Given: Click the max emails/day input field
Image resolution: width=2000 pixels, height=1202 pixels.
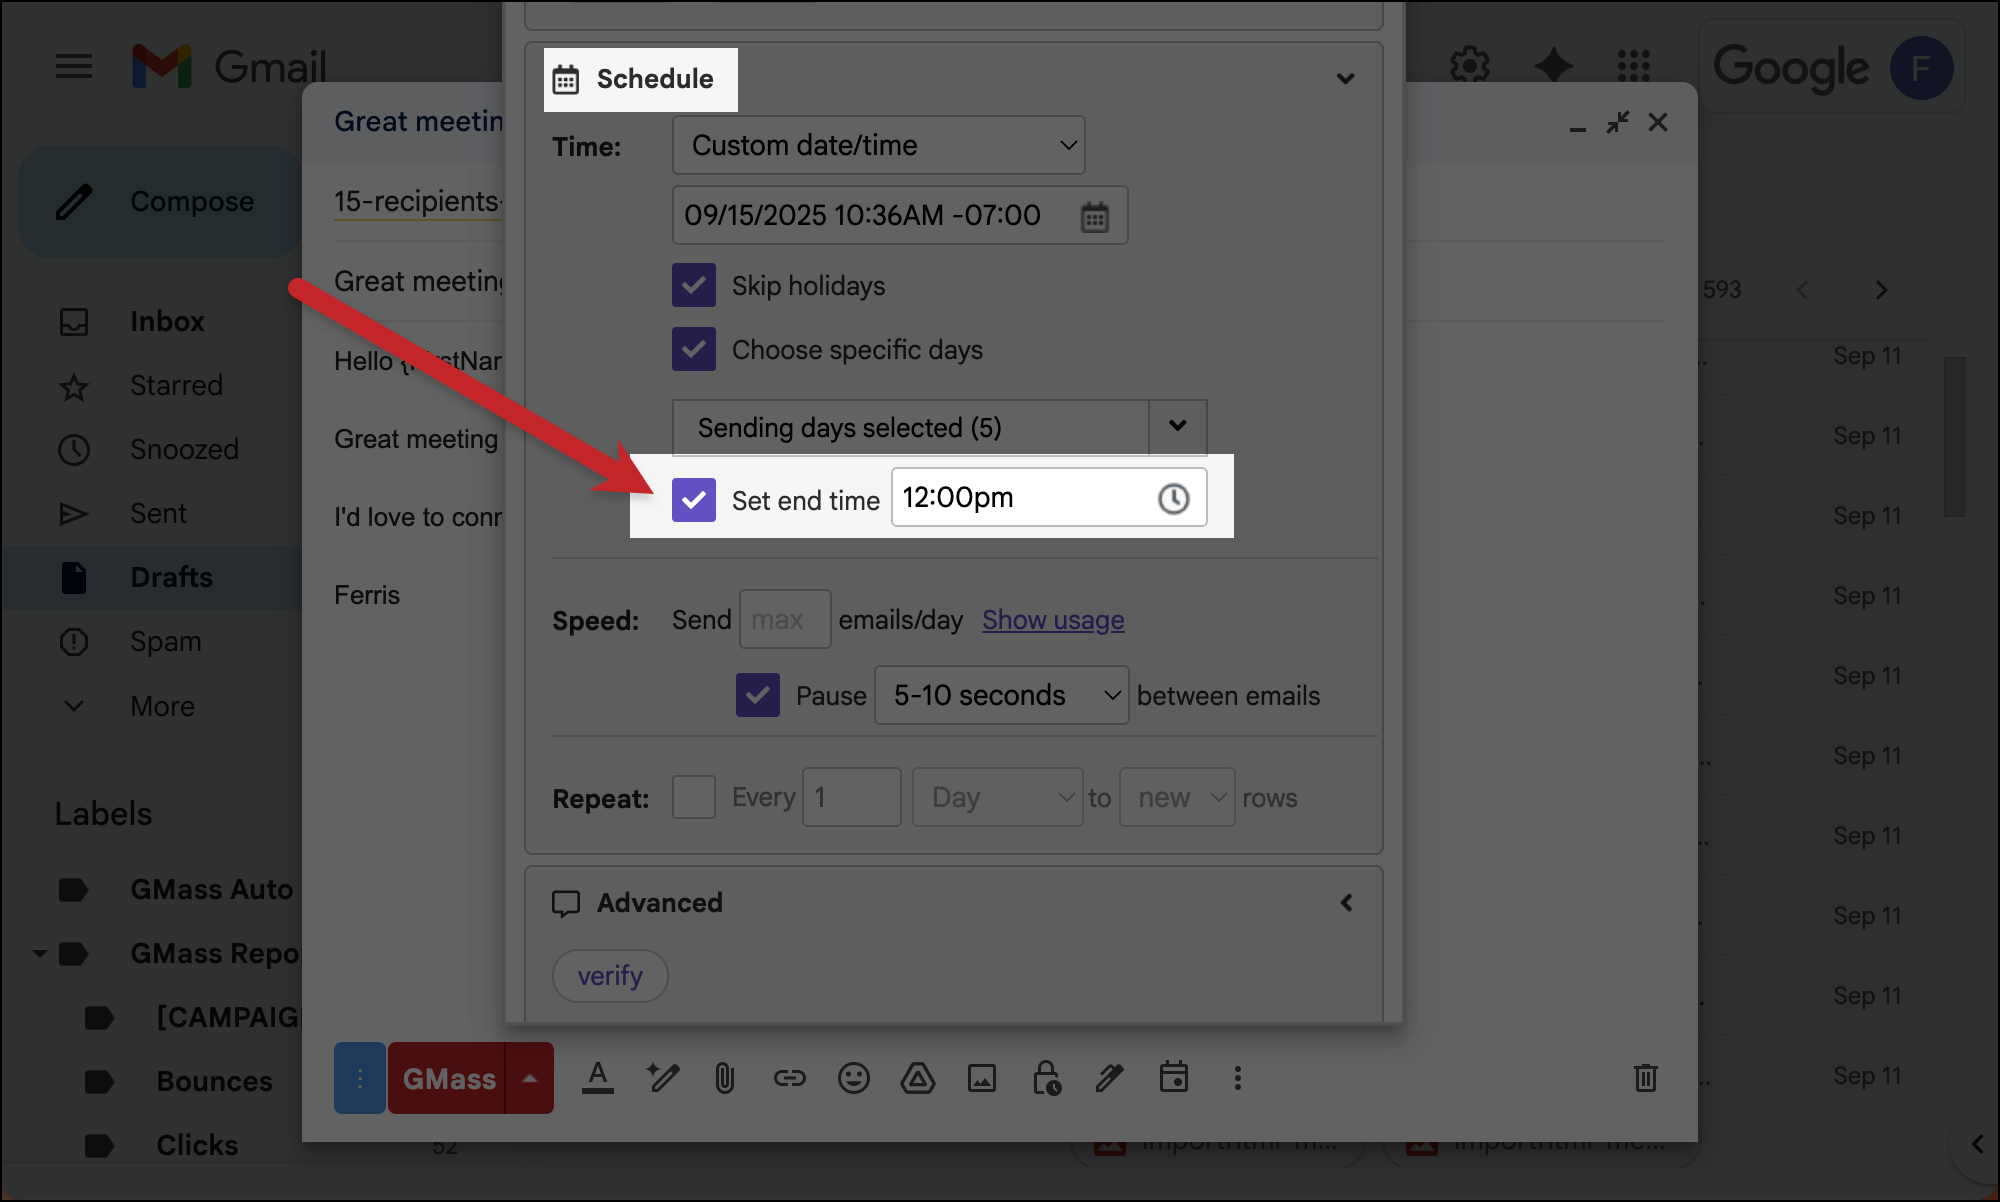Looking at the screenshot, I should pyautogui.click(x=784, y=620).
